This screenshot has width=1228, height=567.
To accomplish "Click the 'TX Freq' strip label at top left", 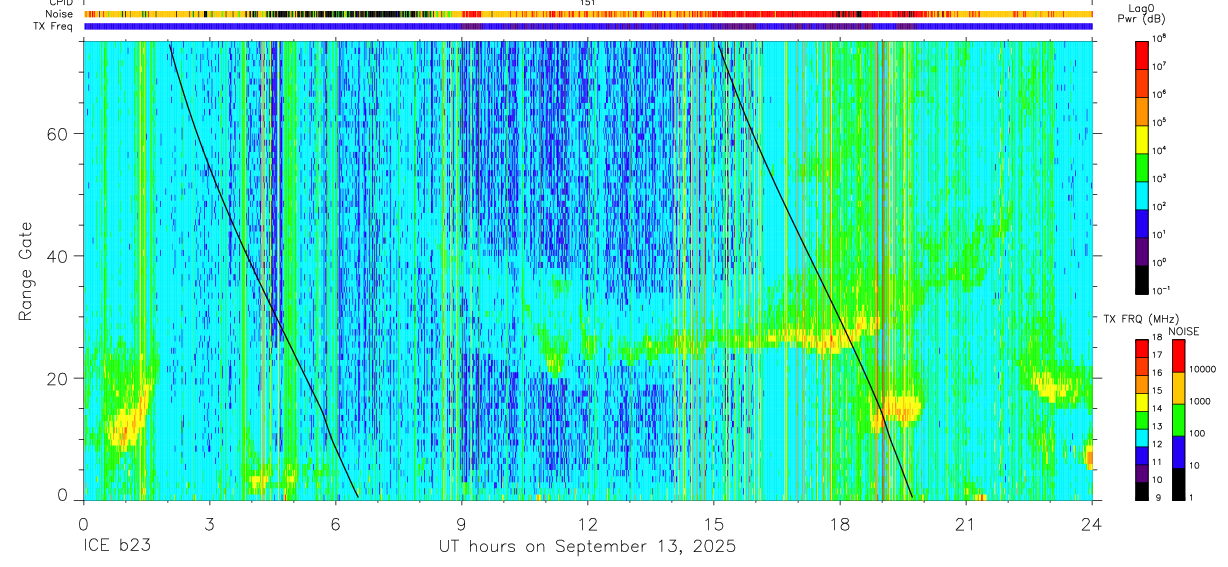I will [55, 26].
